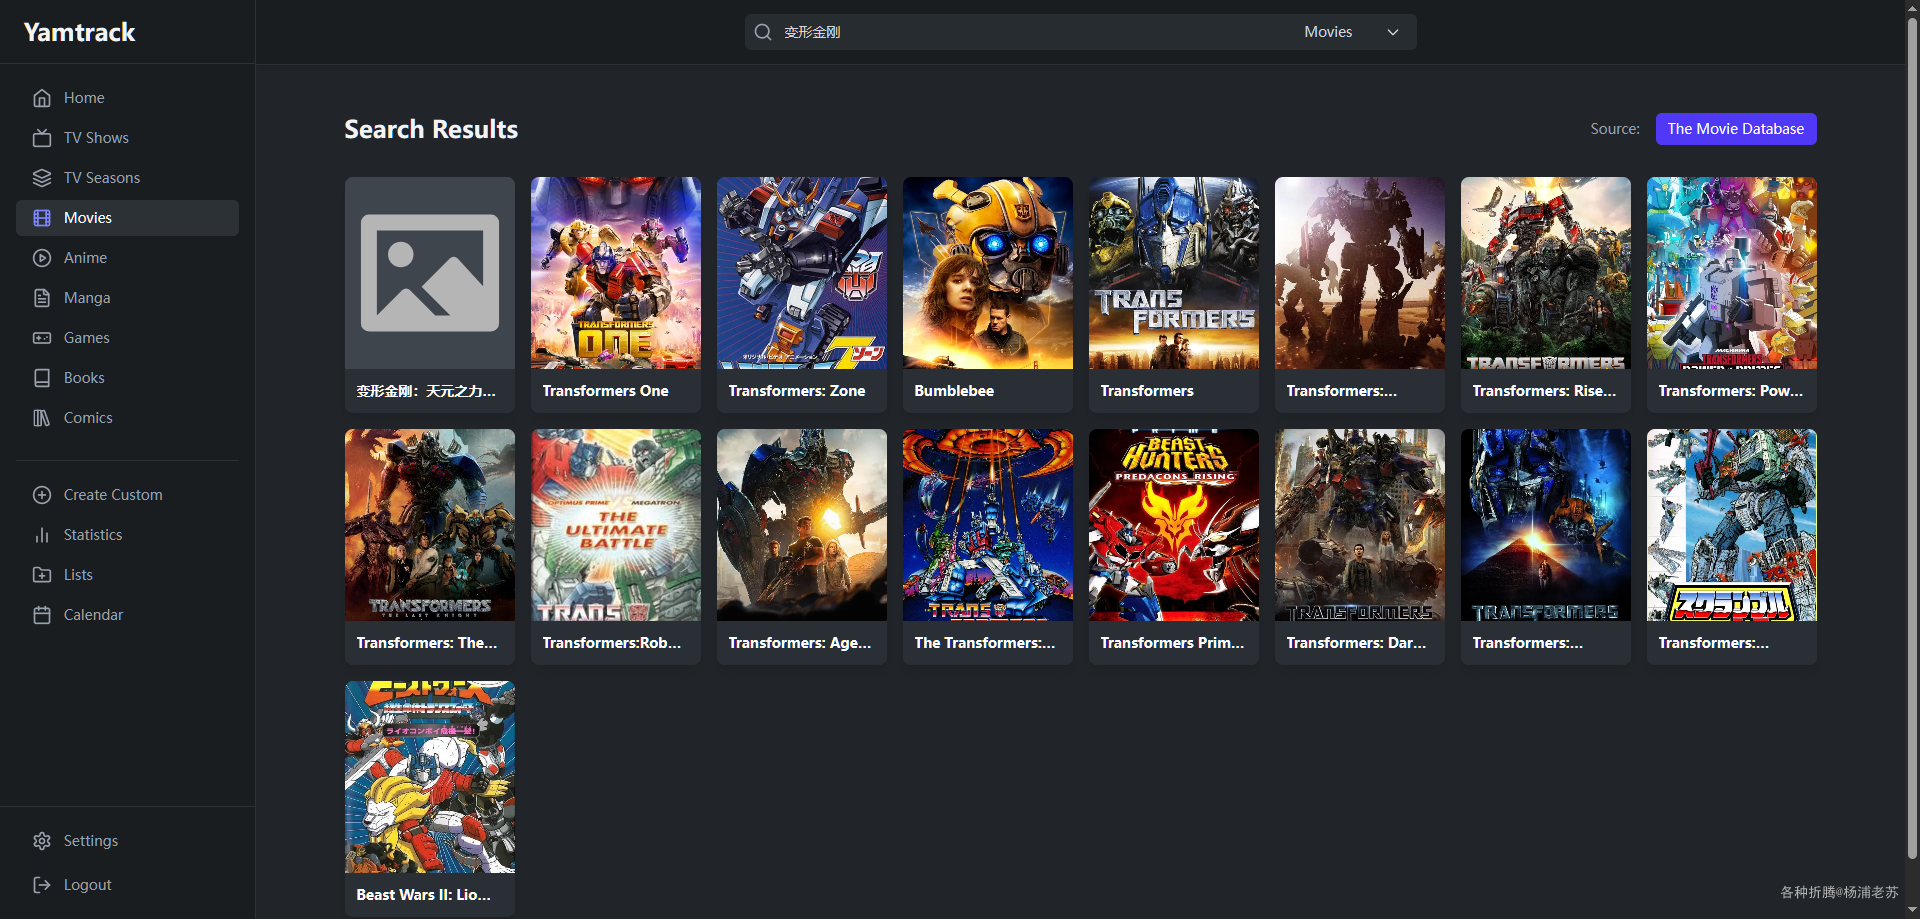Go to TV Shows page
The image size is (1920, 919).
tap(96, 138)
